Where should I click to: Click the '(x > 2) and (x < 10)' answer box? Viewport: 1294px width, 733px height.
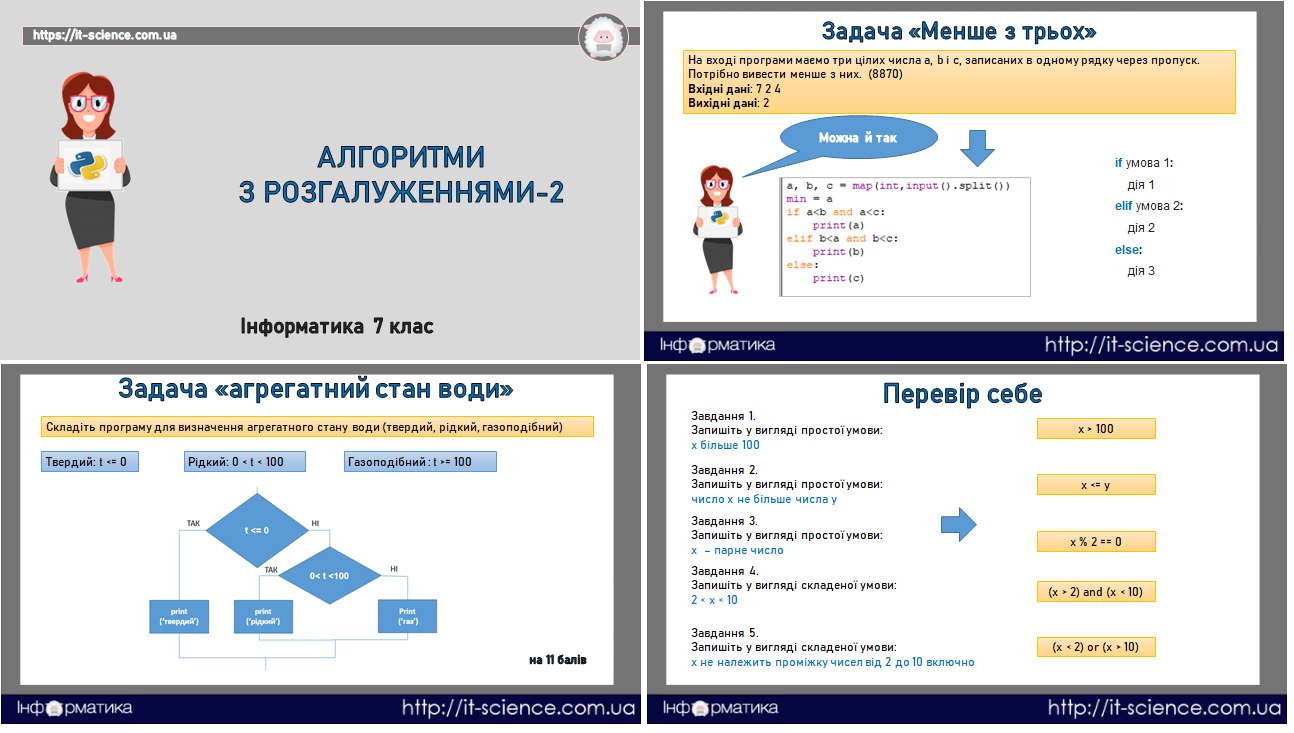(x=1096, y=591)
